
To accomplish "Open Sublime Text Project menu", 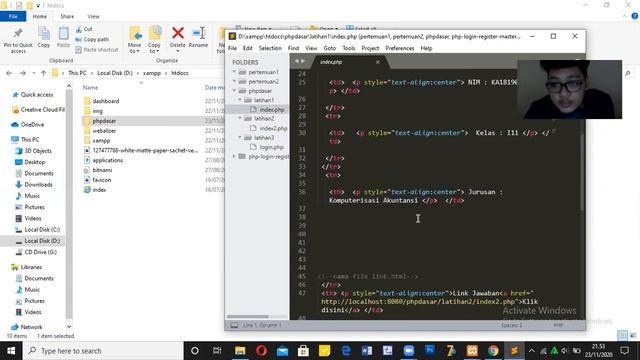I will coord(370,48).
